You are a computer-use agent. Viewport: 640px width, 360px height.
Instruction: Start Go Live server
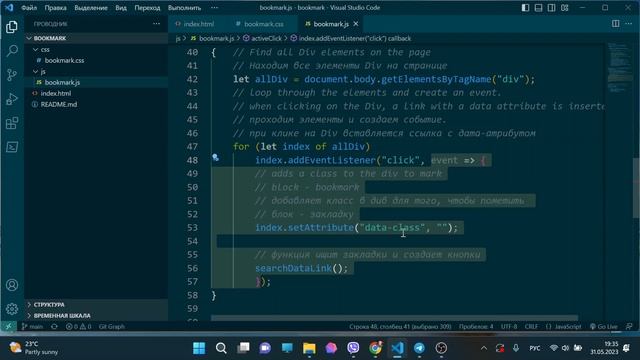coord(604,327)
